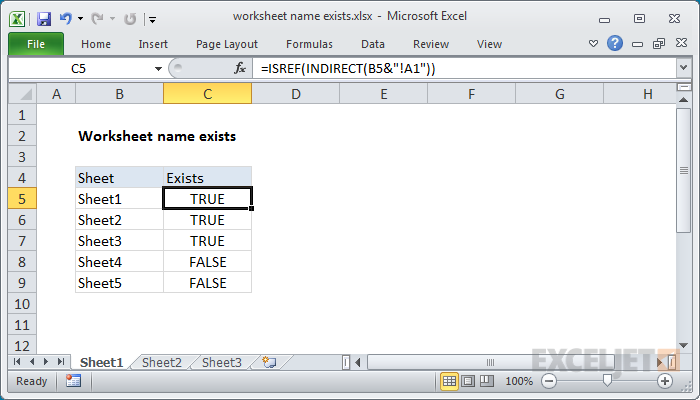Switch to the Insert ribbon tab
The width and height of the screenshot is (700, 400).
pyautogui.click(x=153, y=44)
